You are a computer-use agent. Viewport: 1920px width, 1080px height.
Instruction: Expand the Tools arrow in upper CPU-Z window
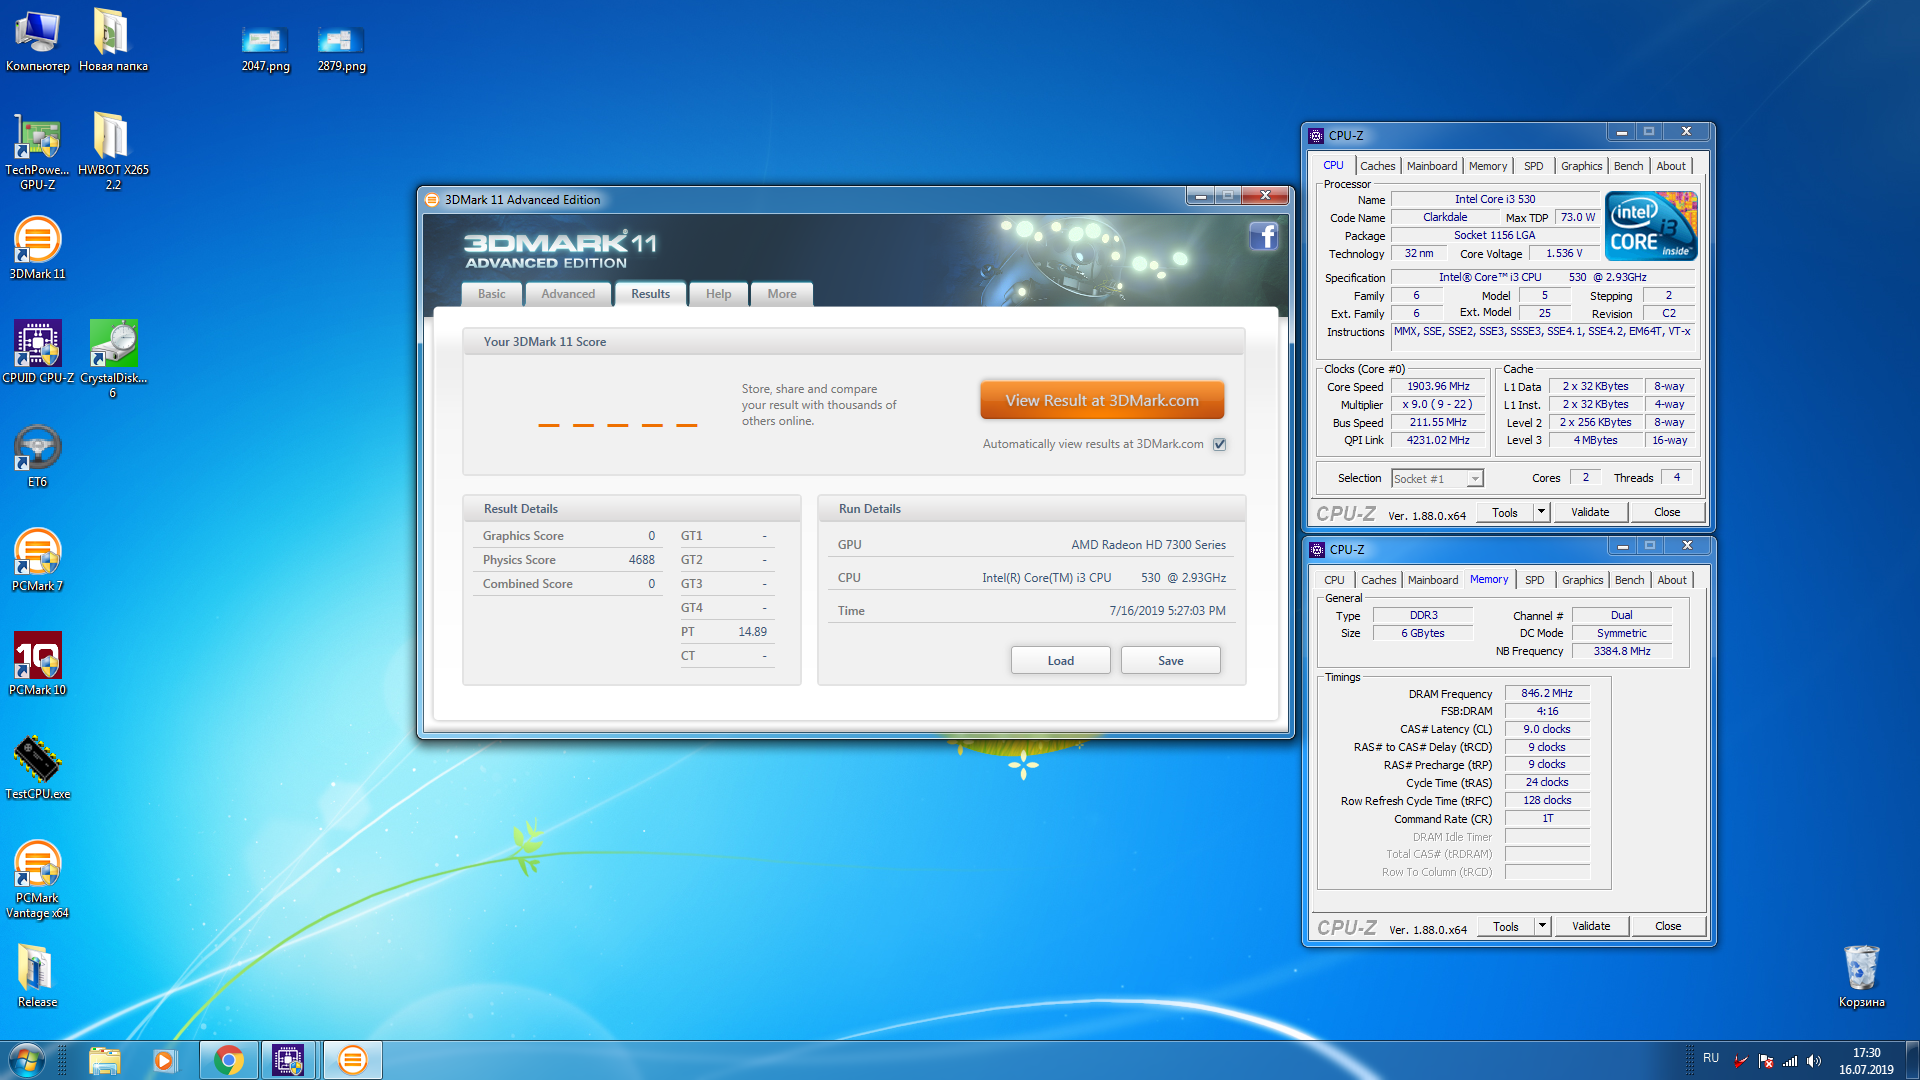[1541, 512]
